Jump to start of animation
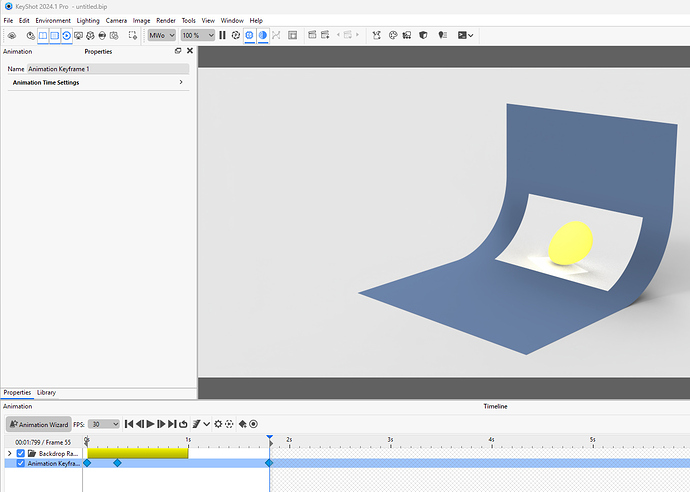The image size is (690, 492). pos(129,424)
